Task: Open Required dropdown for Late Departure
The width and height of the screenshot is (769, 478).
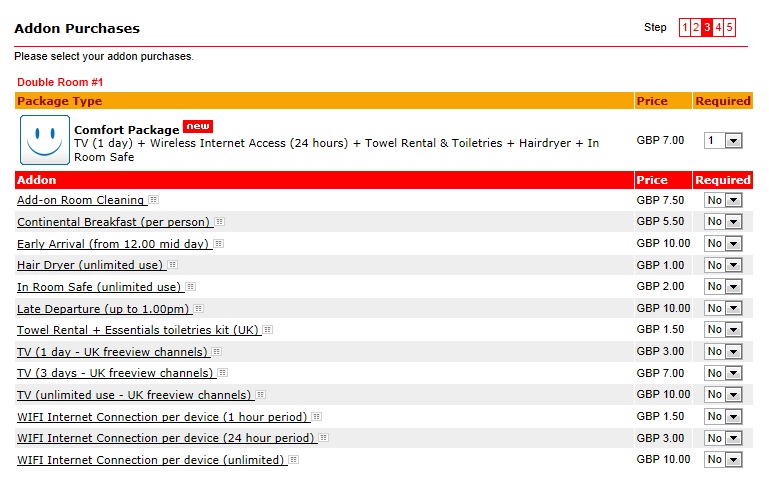Action: pyautogui.click(x=723, y=309)
